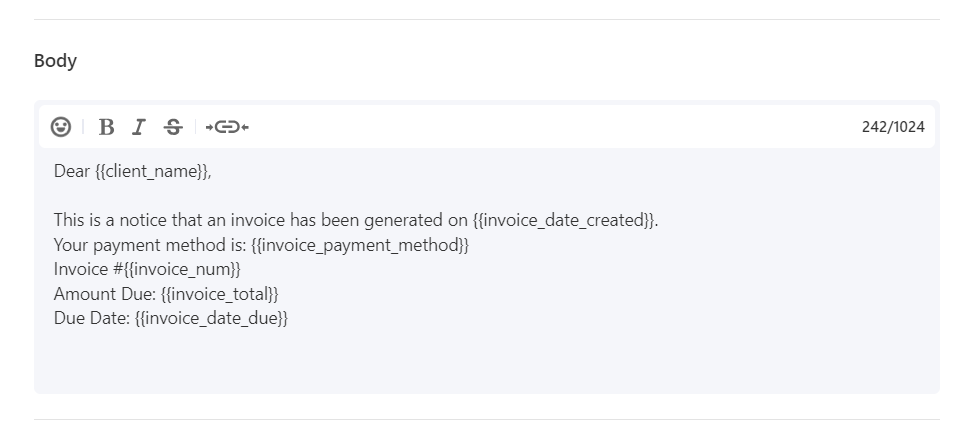This screenshot has height=426, width=964.
Task: Toggle bold formatting
Action: (x=106, y=127)
